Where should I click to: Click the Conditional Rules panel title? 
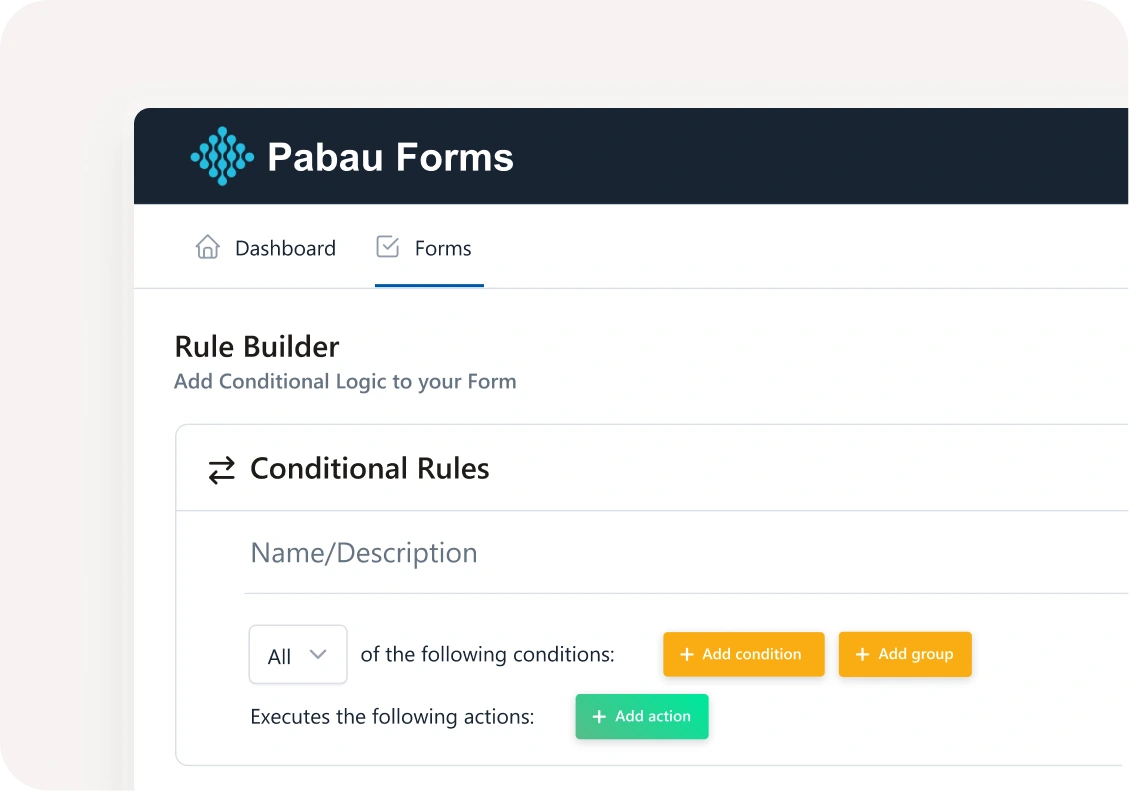click(x=369, y=469)
